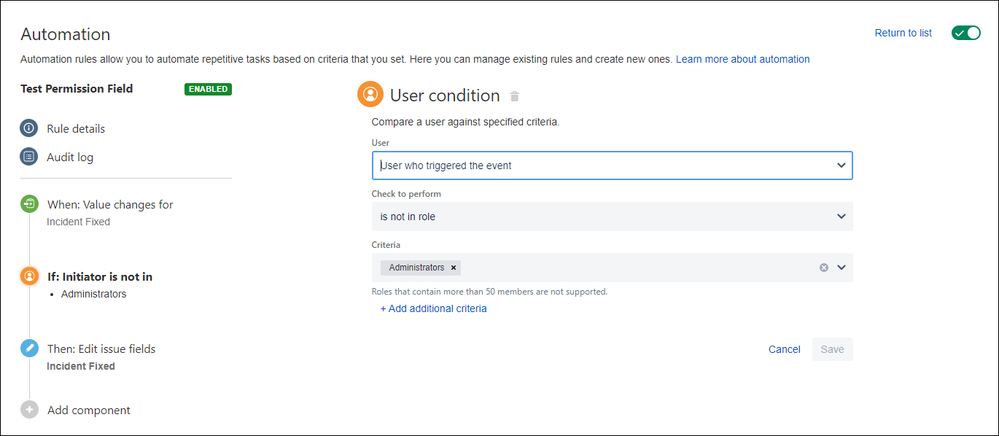Clear all criteria with the circled x icon
The height and width of the screenshot is (436, 999).
pos(824,268)
